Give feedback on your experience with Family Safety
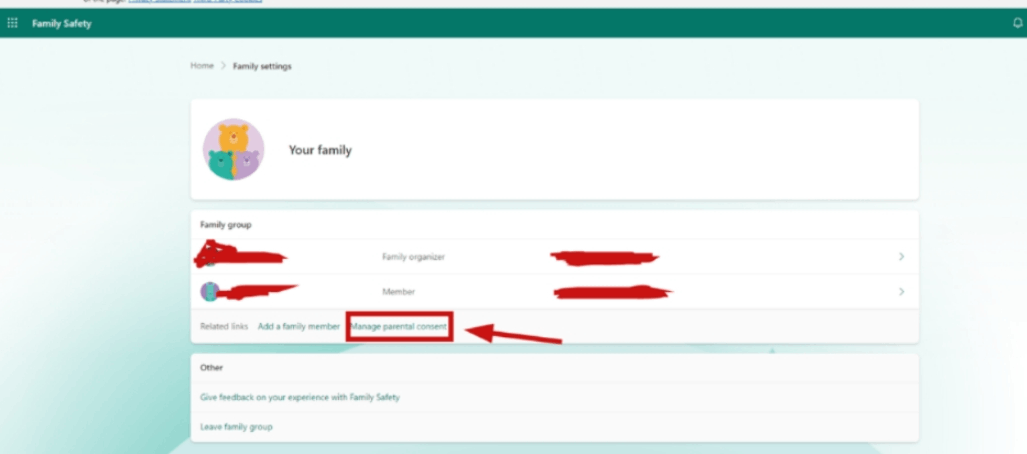 (300, 397)
